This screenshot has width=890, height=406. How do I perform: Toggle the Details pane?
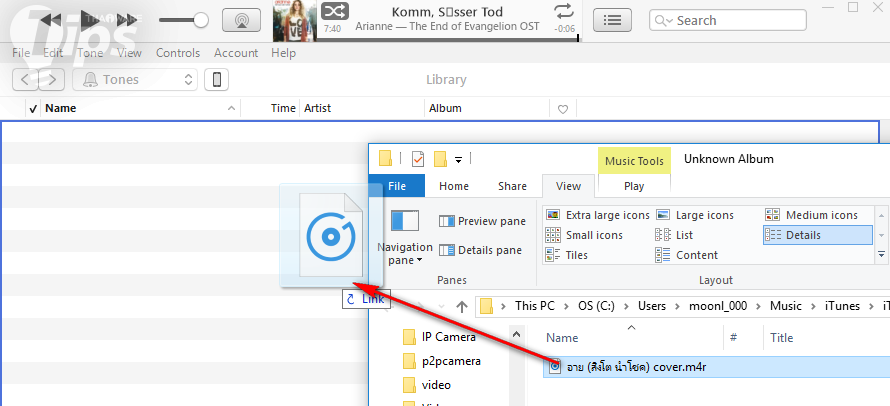click(481, 250)
